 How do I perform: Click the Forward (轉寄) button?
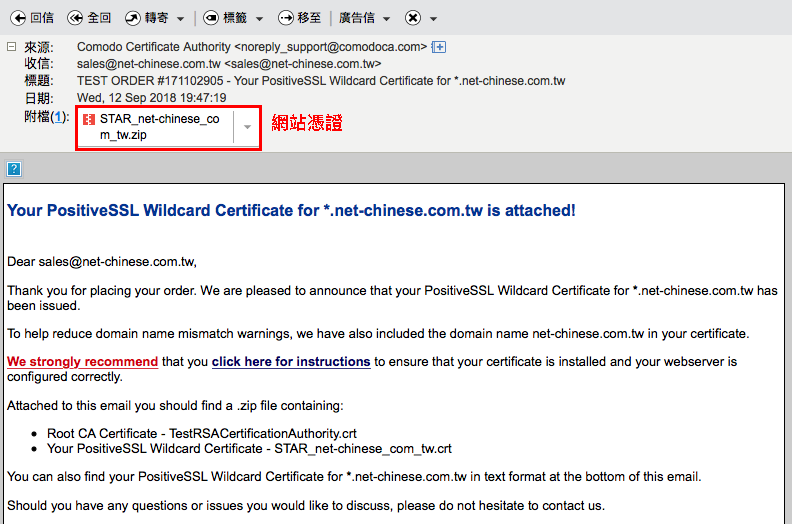[146, 18]
